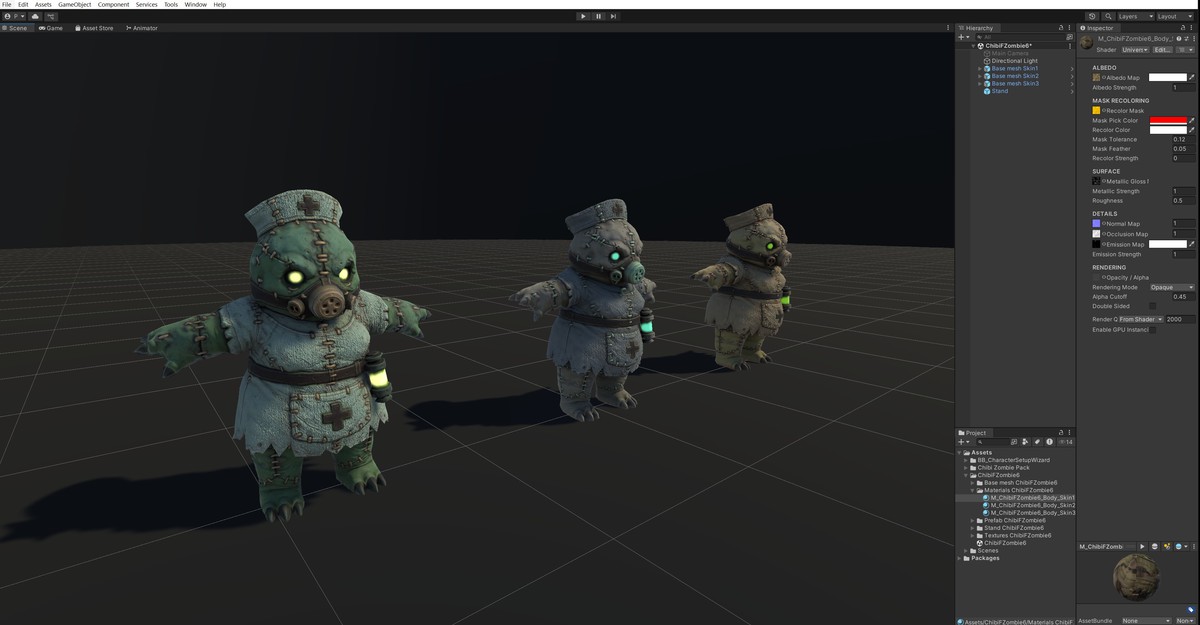1200x625 pixels.
Task: Click the Albedo Map texture slot
Action: [x=1096, y=77]
